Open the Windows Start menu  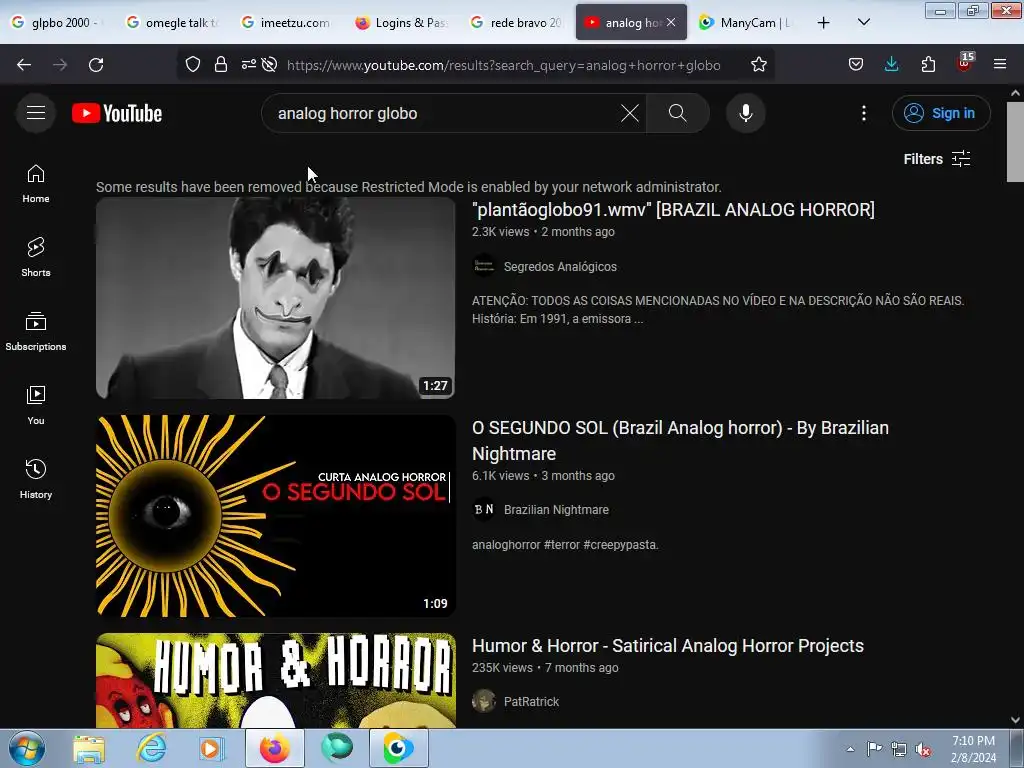(27, 748)
